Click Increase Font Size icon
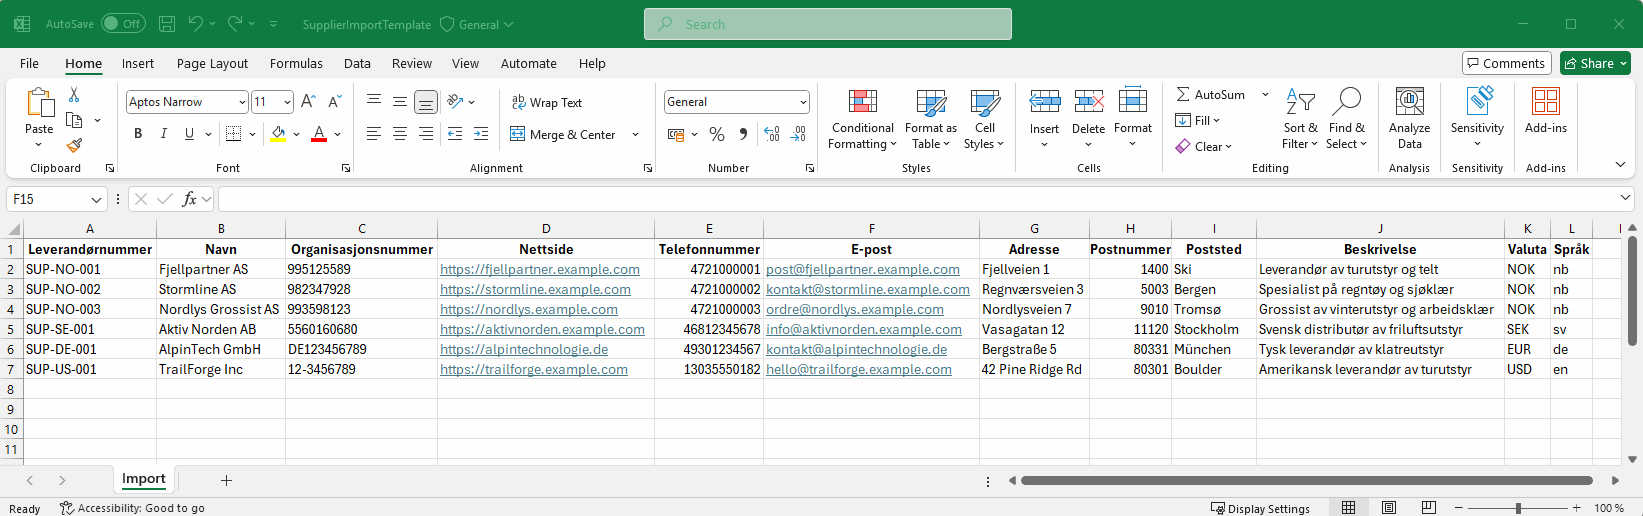This screenshot has height=516, width=1643. (308, 102)
